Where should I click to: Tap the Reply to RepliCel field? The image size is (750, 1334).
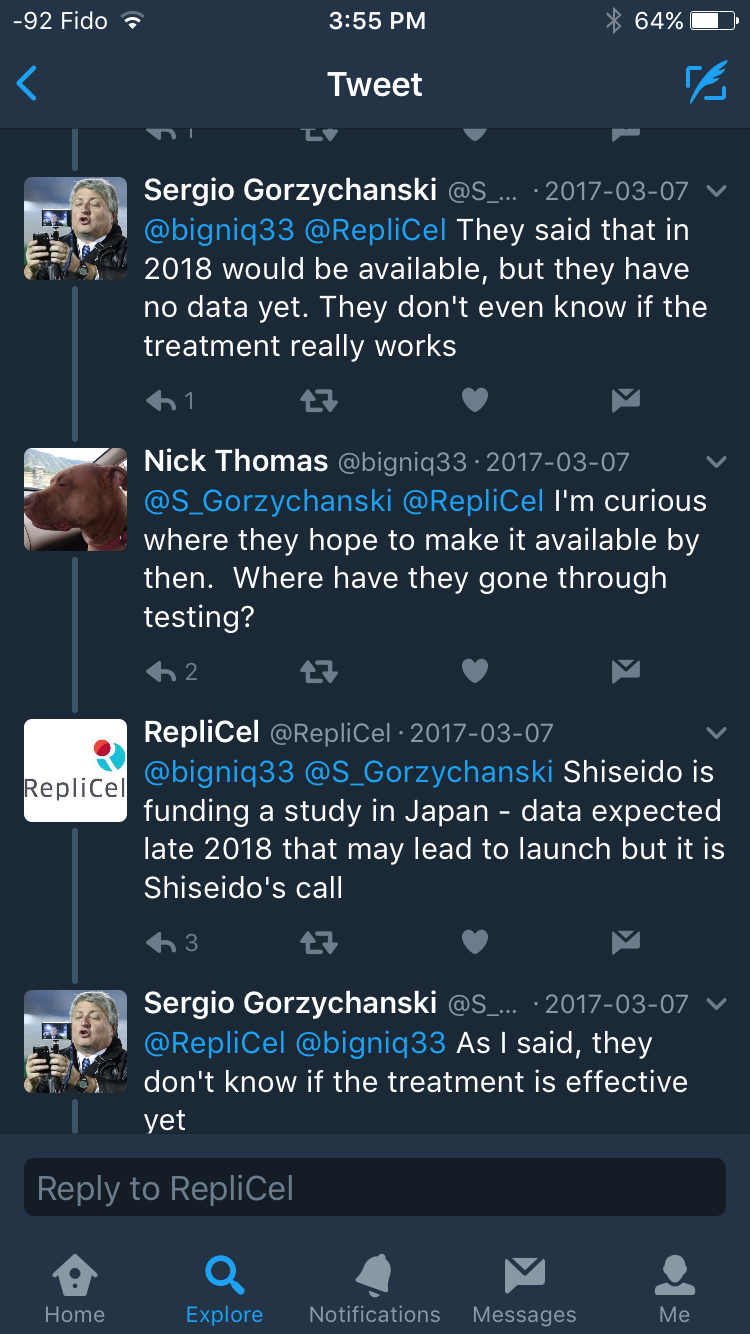click(x=375, y=1188)
